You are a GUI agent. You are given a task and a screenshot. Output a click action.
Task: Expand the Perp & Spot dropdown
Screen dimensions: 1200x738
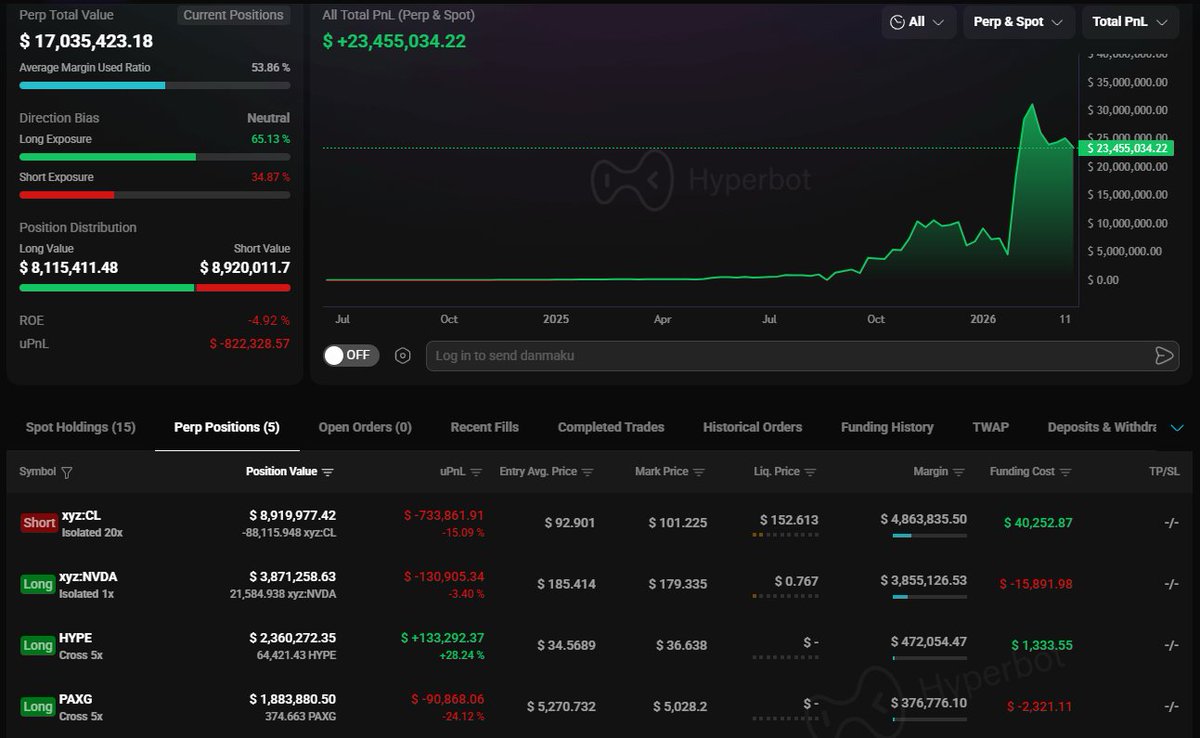point(1018,22)
